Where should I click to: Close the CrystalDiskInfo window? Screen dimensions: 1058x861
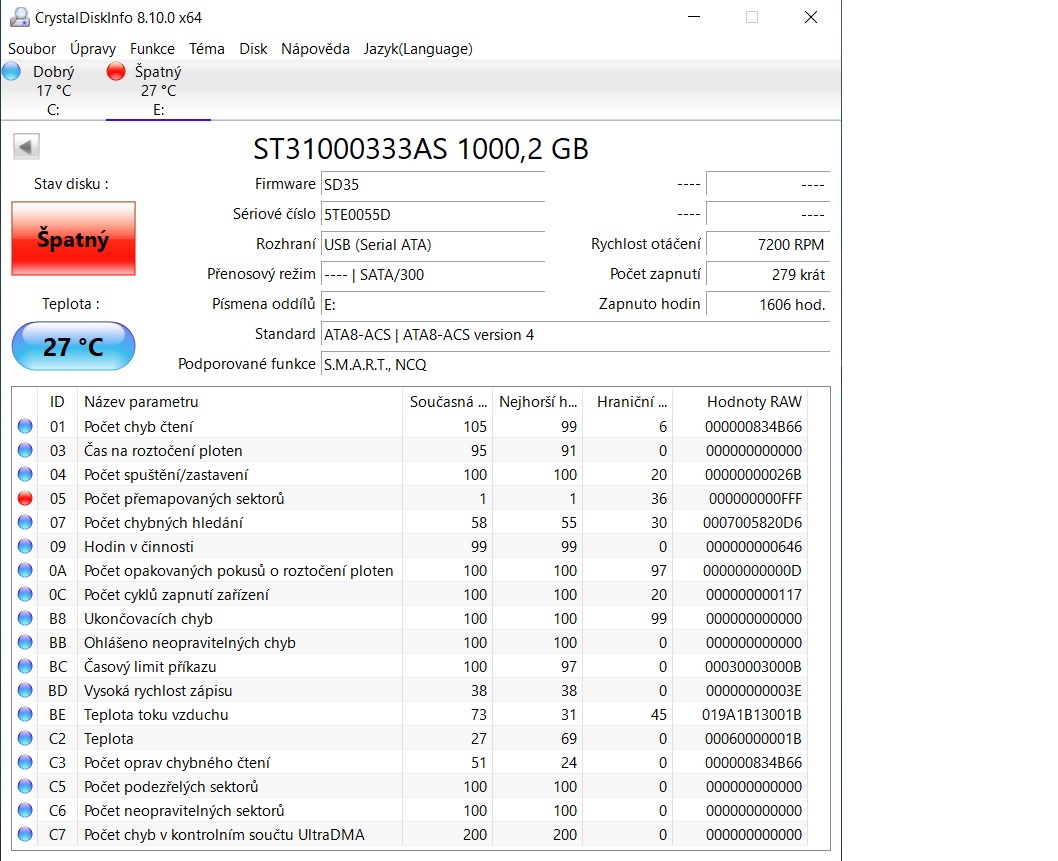[811, 18]
